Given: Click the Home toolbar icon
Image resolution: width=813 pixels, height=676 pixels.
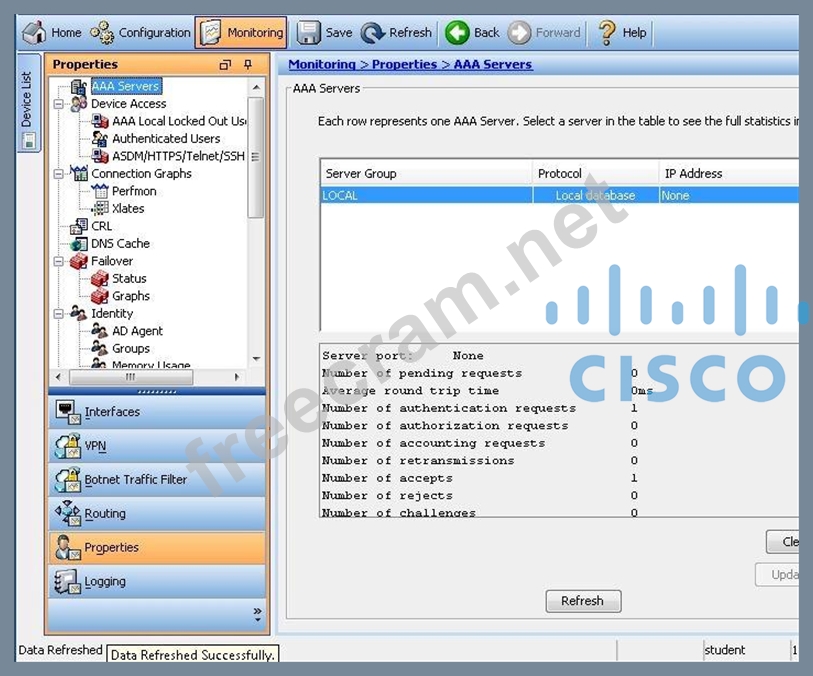Looking at the screenshot, I should (34, 33).
